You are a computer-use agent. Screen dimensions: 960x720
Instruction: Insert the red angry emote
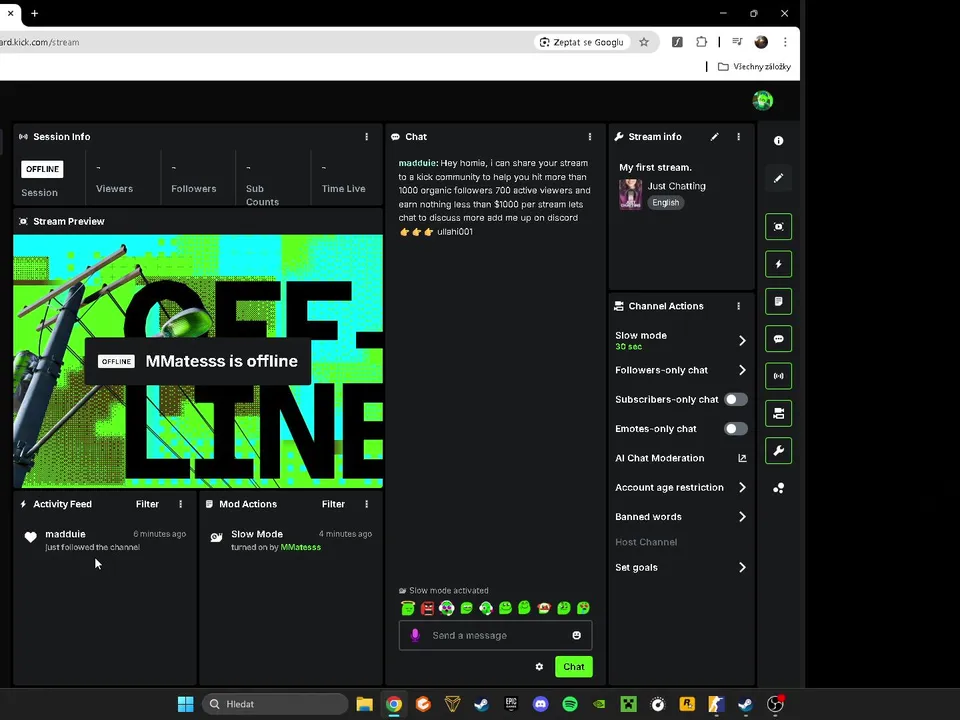click(427, 608)
